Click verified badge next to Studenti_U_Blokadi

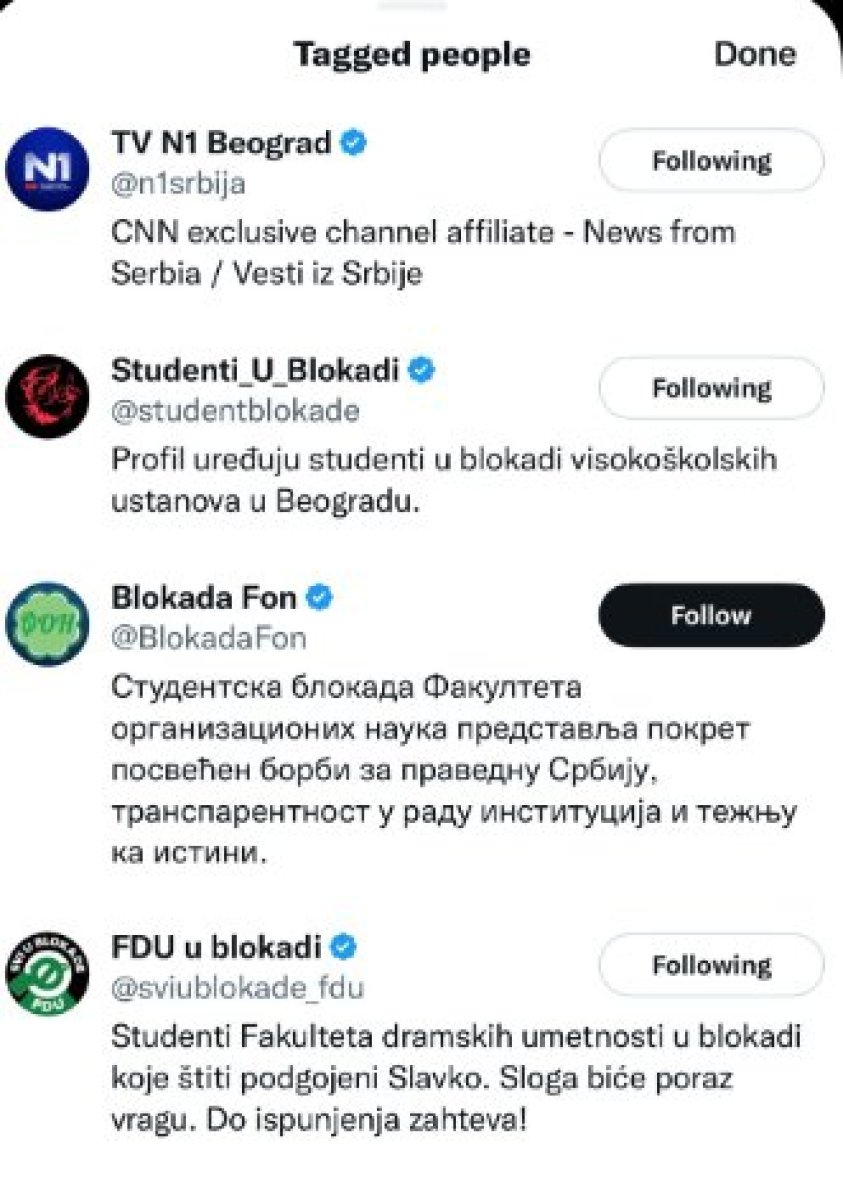point(423,371)
